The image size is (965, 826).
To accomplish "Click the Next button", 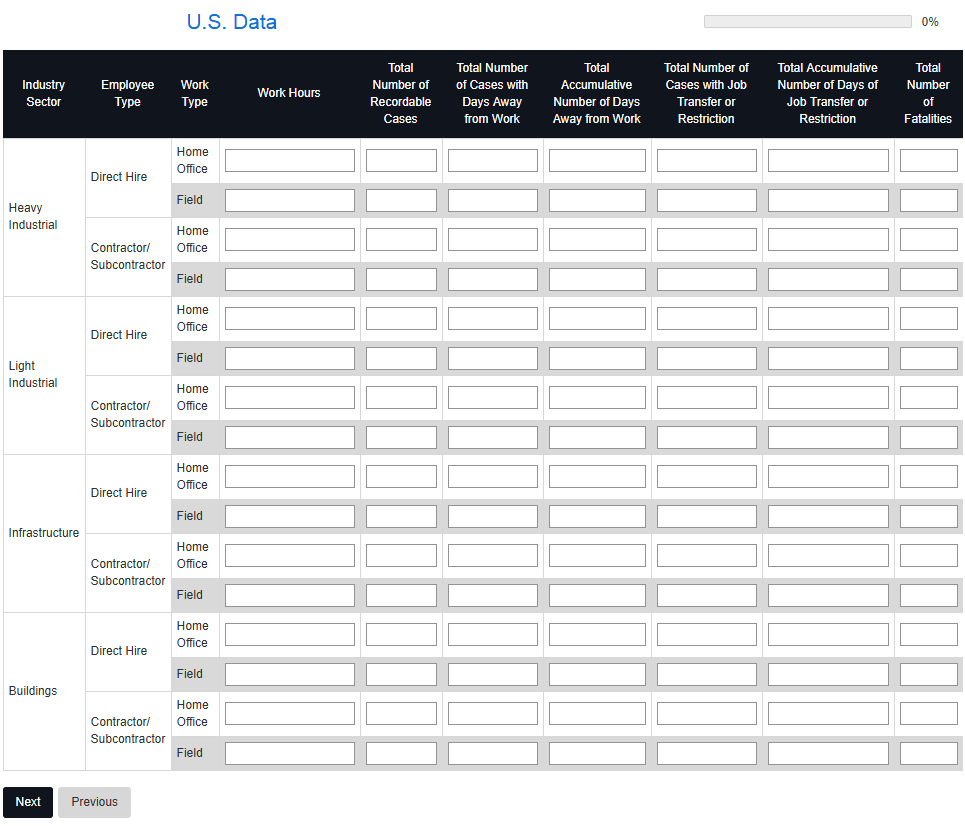I will [28, 802].
